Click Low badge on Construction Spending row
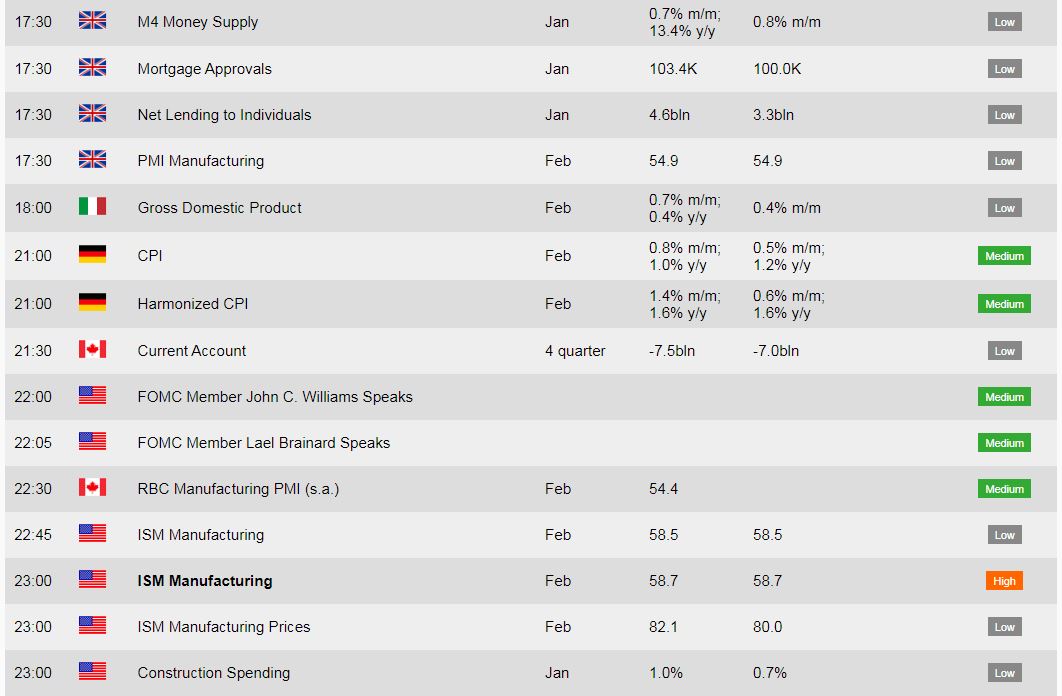Image resolution: width=1062 pixels, height=696 pixels. click(1004, 673)
